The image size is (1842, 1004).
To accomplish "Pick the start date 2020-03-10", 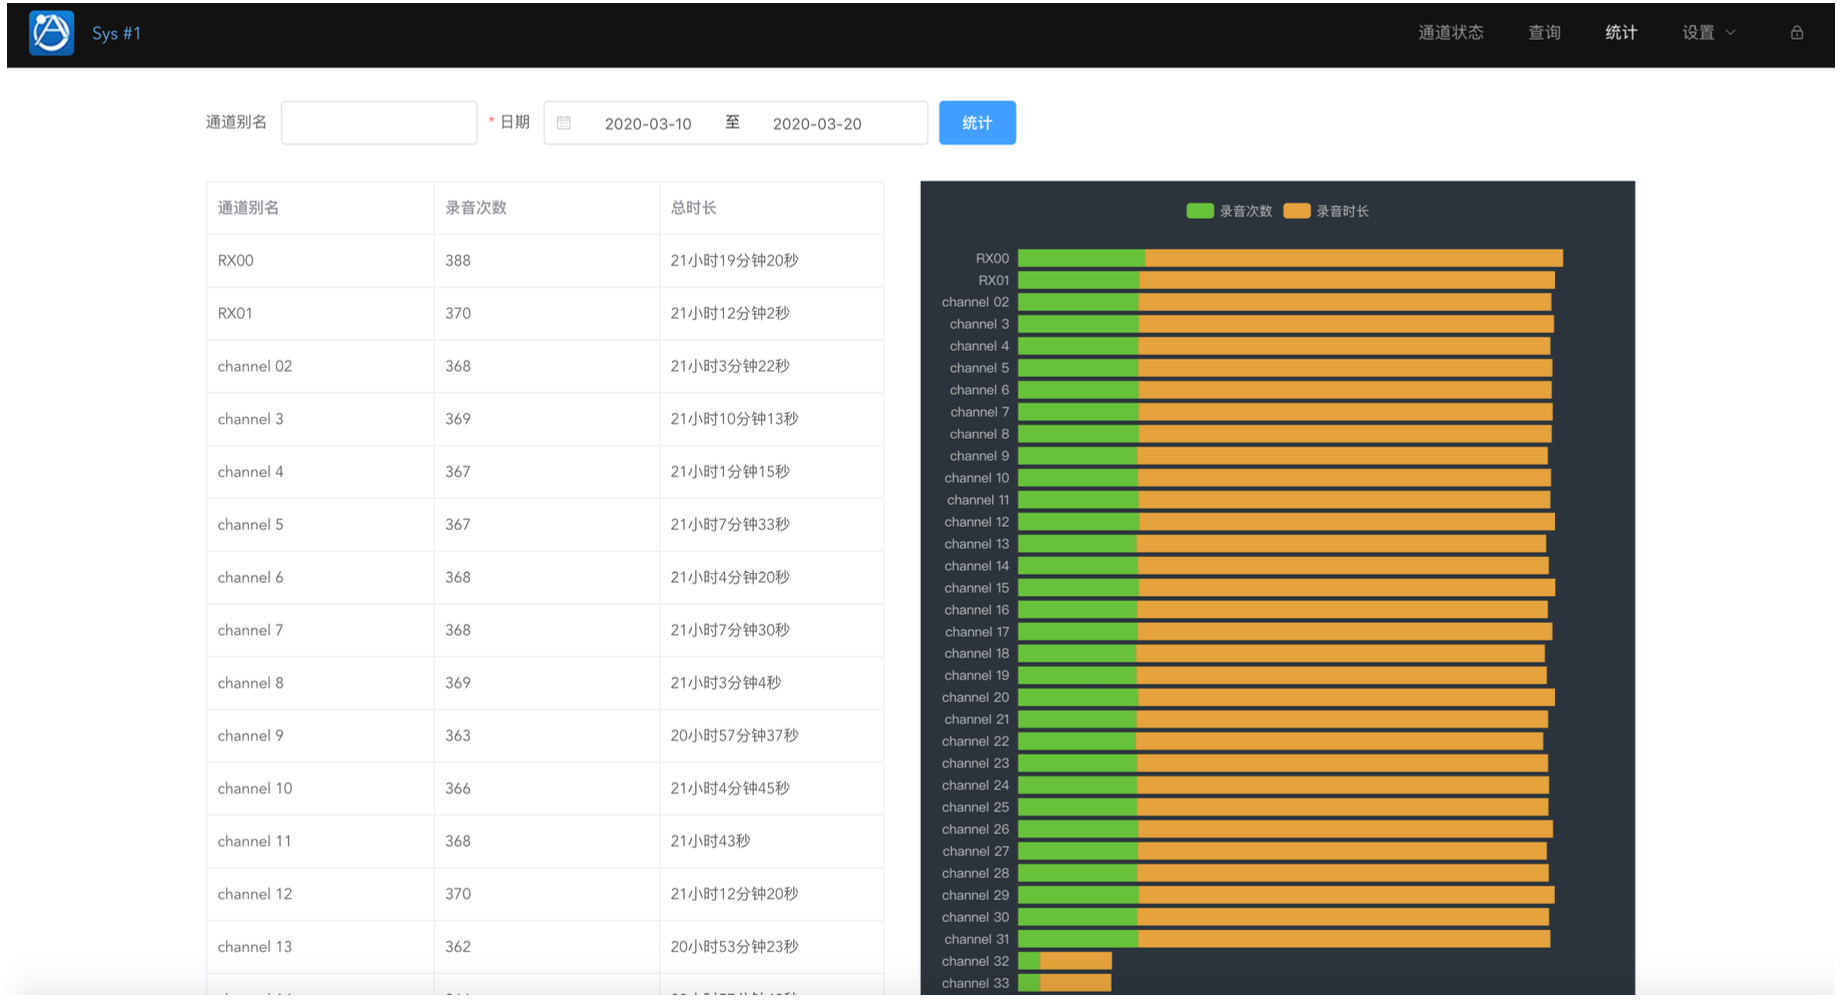I will [x=648, y=124].
